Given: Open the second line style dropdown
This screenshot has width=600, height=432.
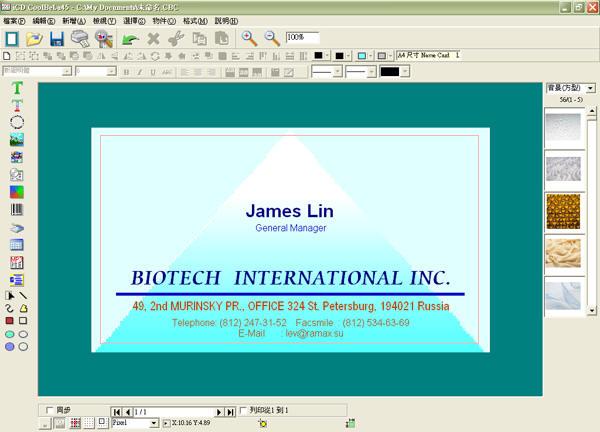Looking at the screenshot, I should pos(371,72).
